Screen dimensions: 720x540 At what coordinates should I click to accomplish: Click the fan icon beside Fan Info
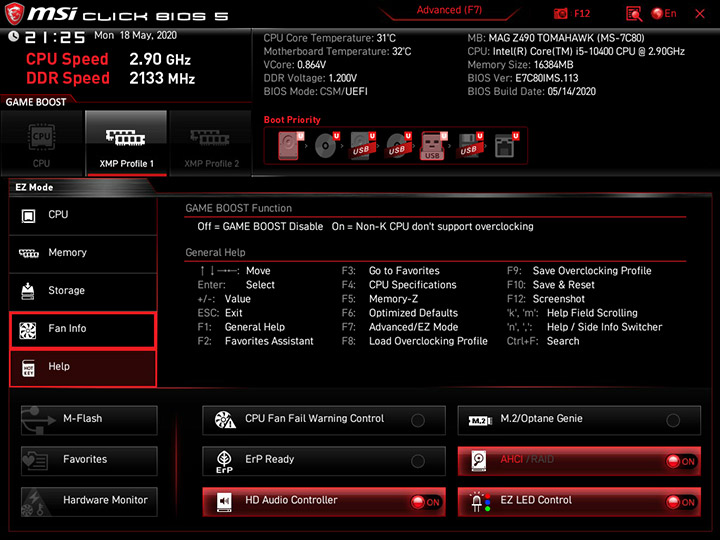[x=28, y=330]
